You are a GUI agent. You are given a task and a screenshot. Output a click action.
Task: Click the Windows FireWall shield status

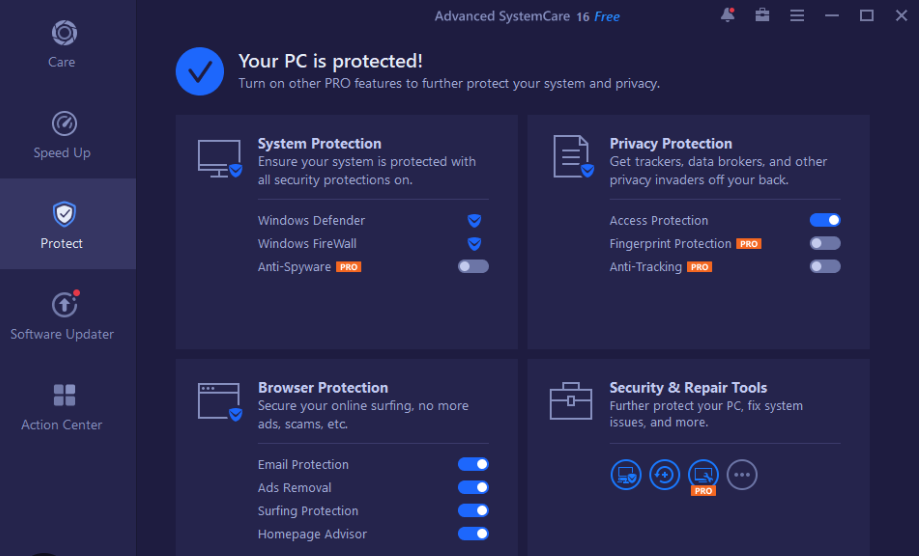(474, 243)
